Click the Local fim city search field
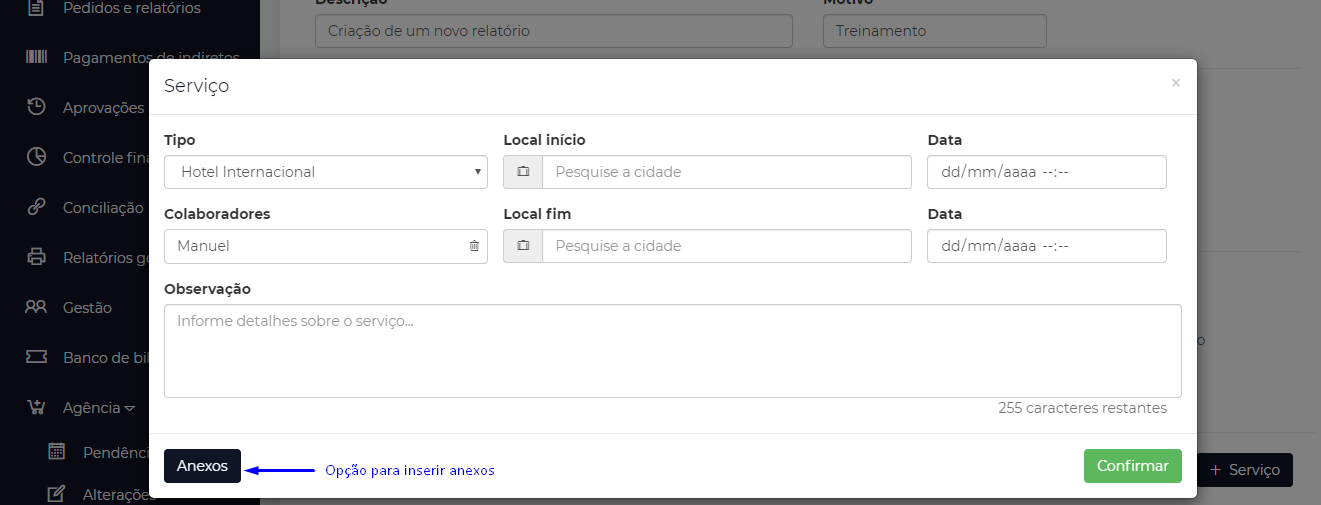This screenshot has height=505, width=1321. coord(727,246)
